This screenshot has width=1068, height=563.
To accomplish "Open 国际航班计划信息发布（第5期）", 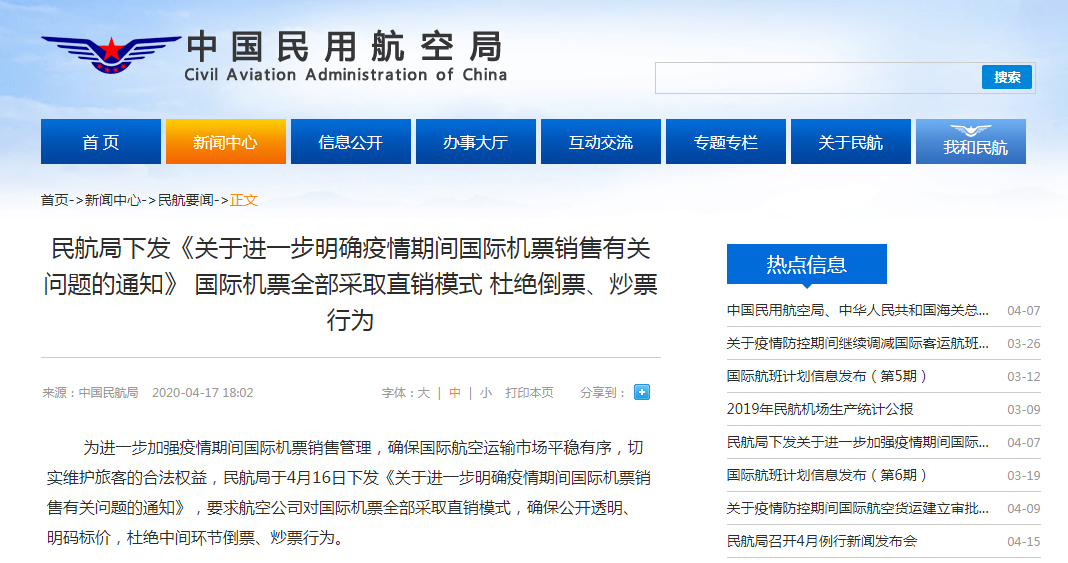I will pyautogui.click(x=827, y=376).
